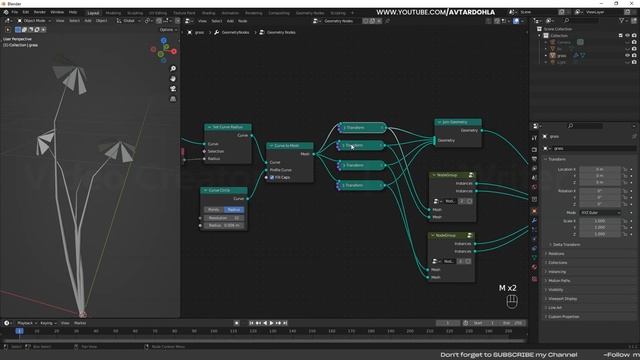Open viewport Options button

coord(168,30)
